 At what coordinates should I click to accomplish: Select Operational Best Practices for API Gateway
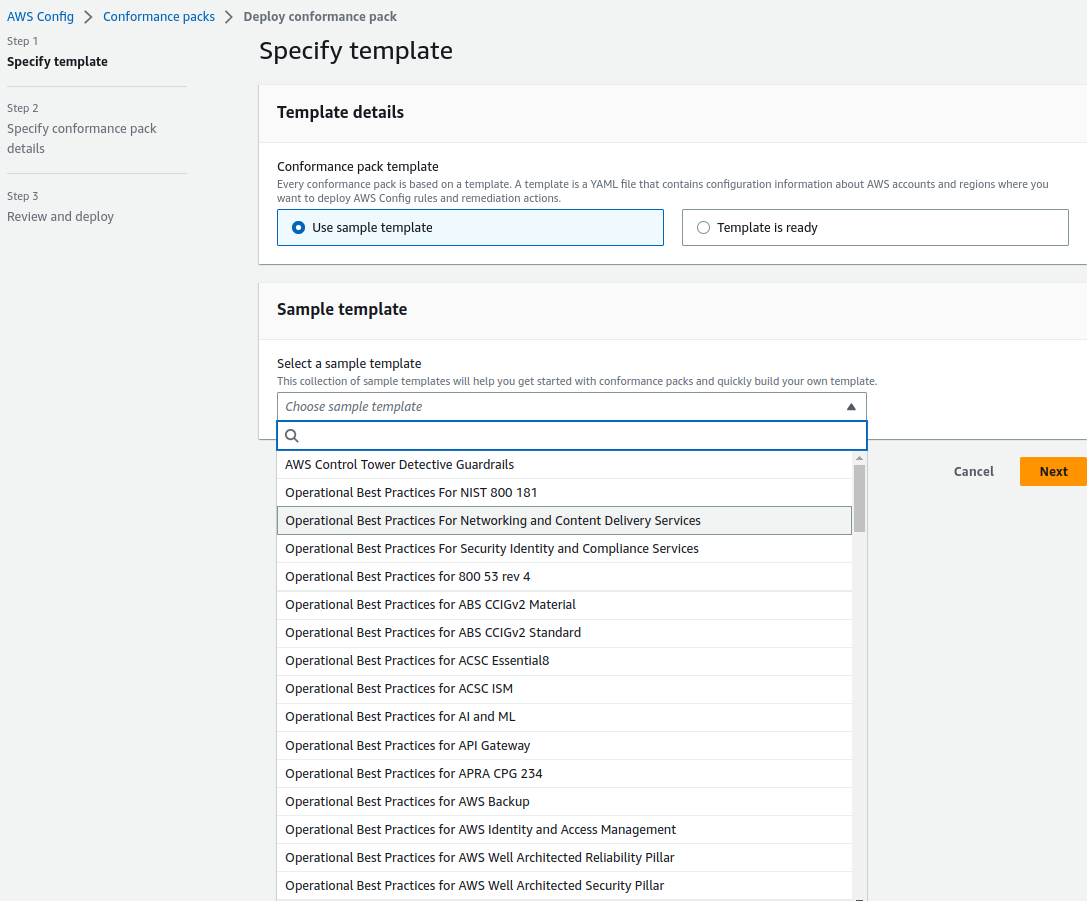tap(407, 746)
